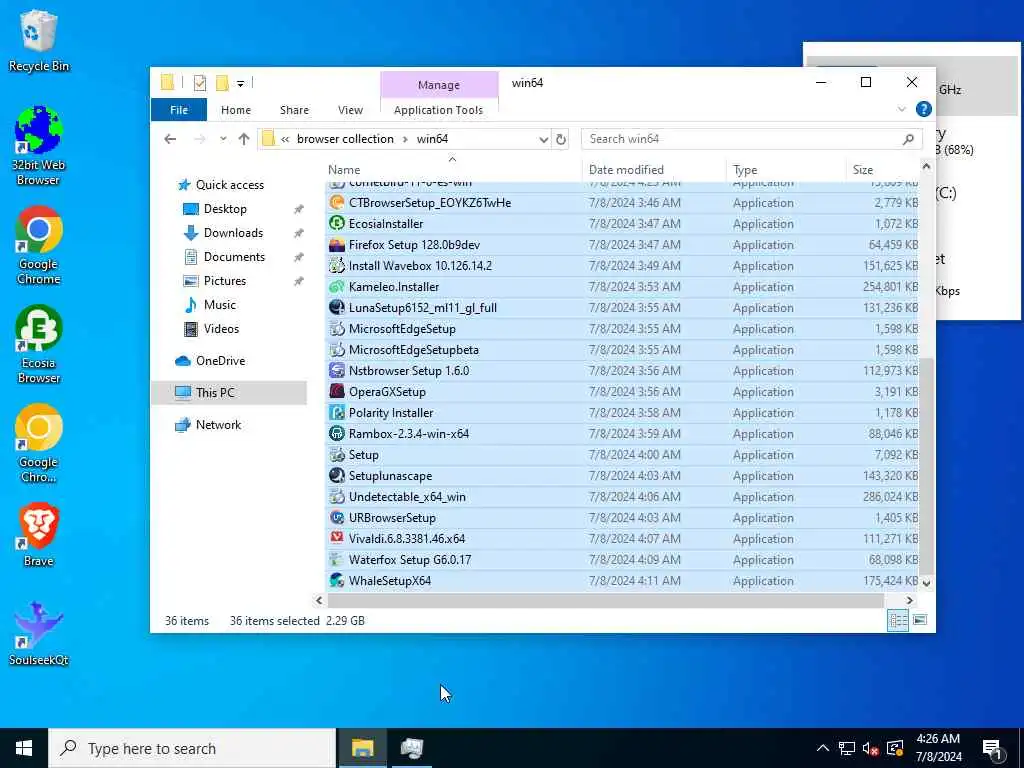Select the Polarity Installer file icon
Viewport: 1024px width, 768px height.
336,413
